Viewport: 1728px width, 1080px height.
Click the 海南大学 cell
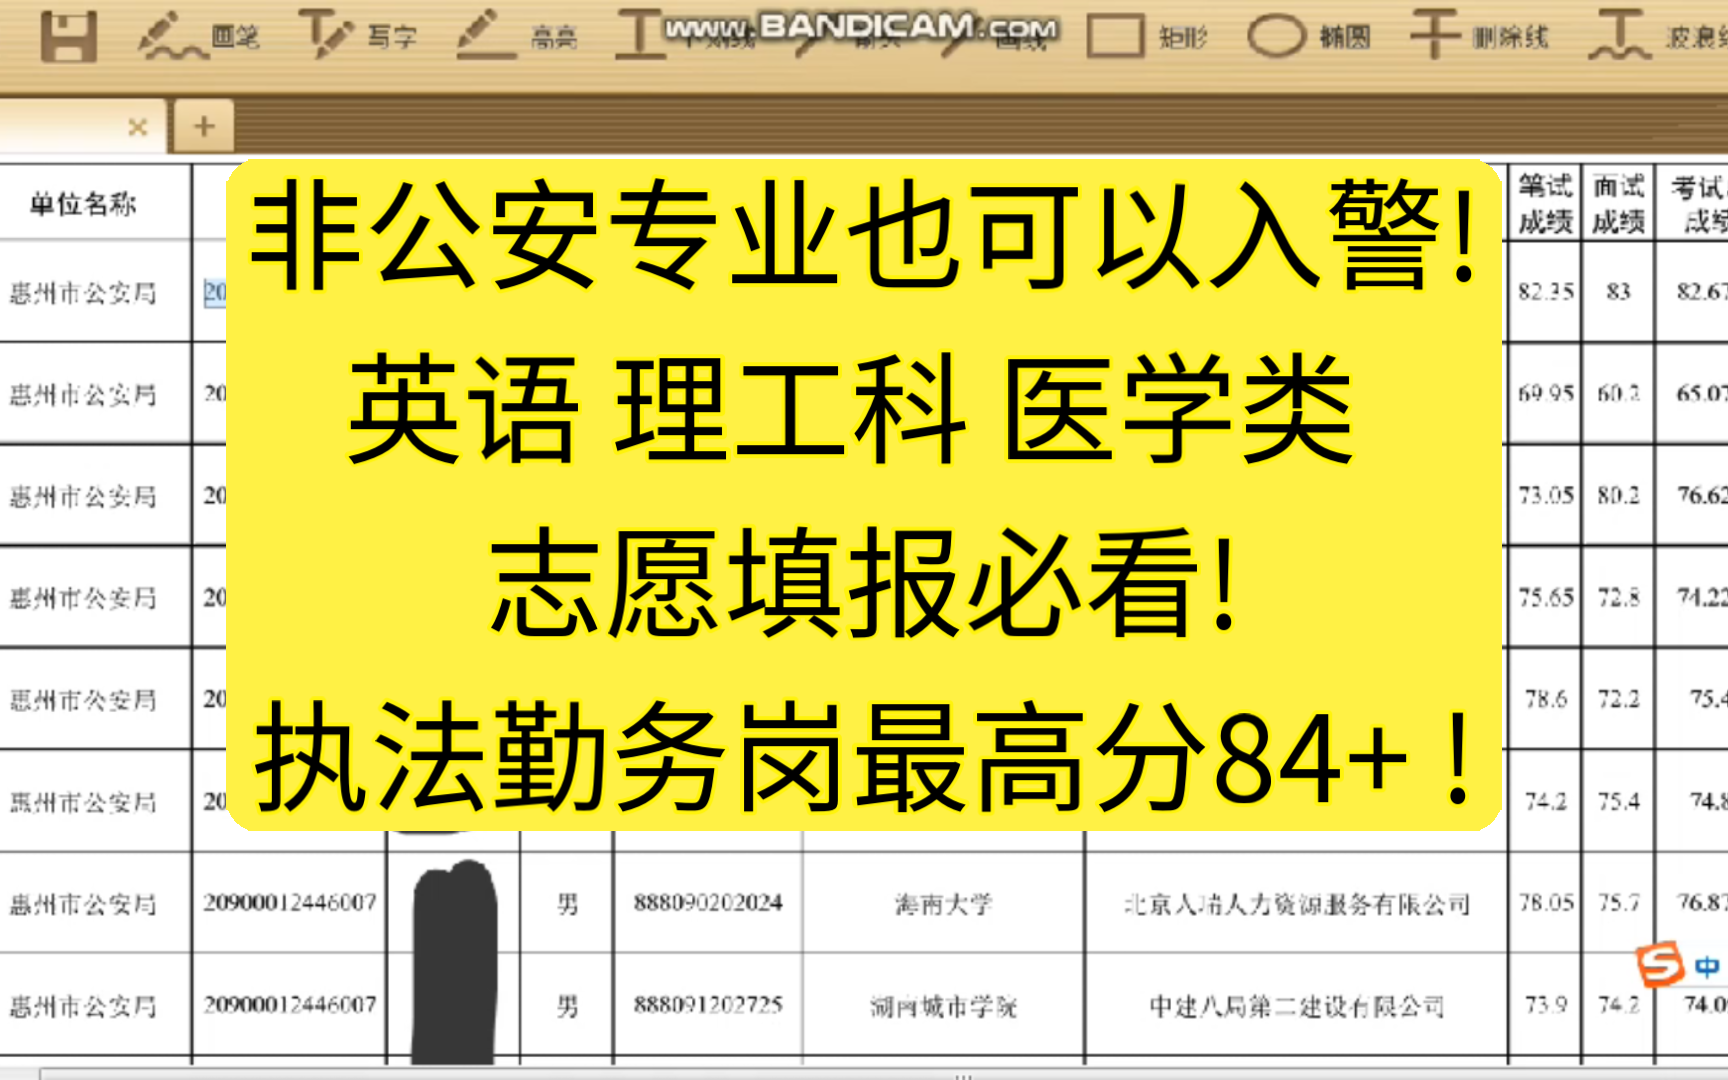pyautogui.click(x=943, y=904)
